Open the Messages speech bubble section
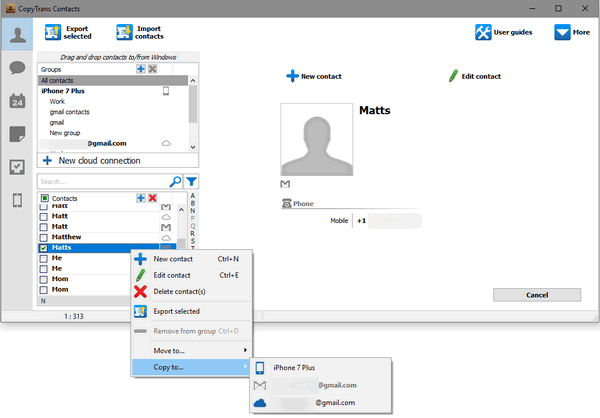This screenshot has height=418, width=600. 17,68
